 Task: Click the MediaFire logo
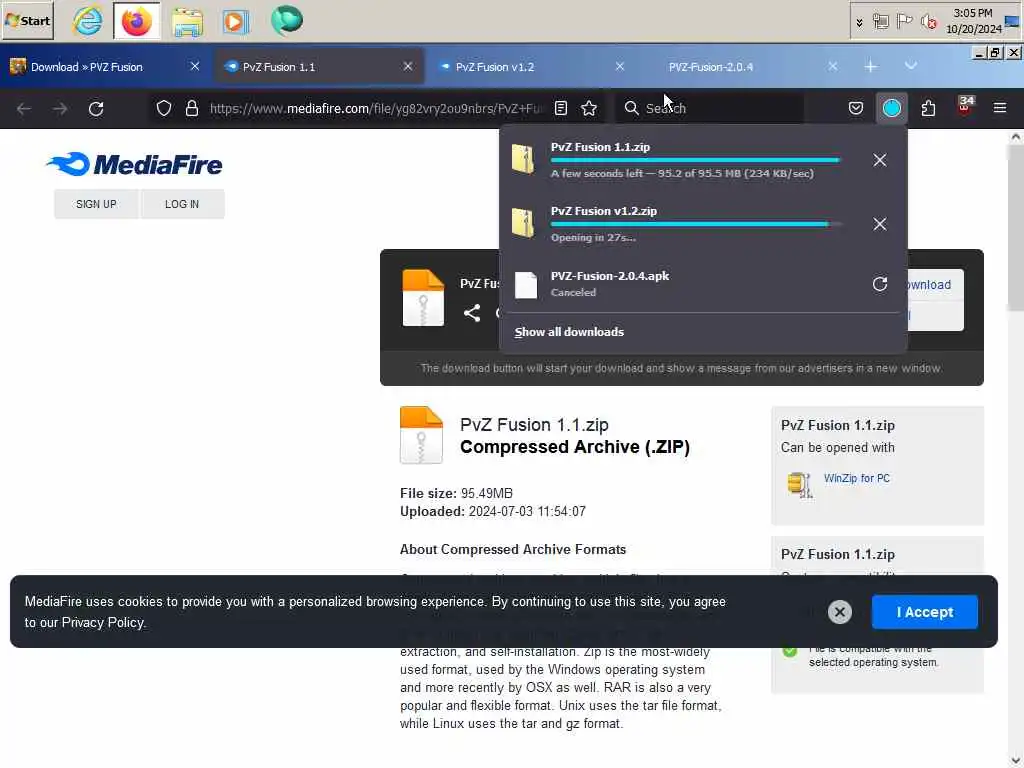pyautogui.click(x=135, y=165)
